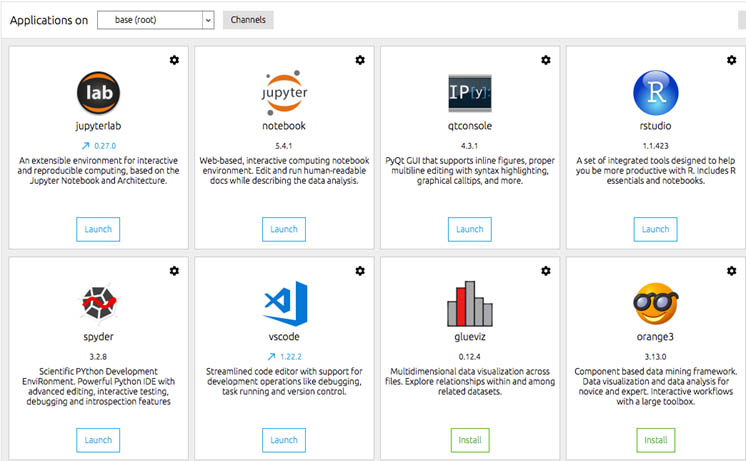Open the glueviz card gear settings
Image resolution: width=746 pixels, height=461 pixels.
tap(546, 271)
